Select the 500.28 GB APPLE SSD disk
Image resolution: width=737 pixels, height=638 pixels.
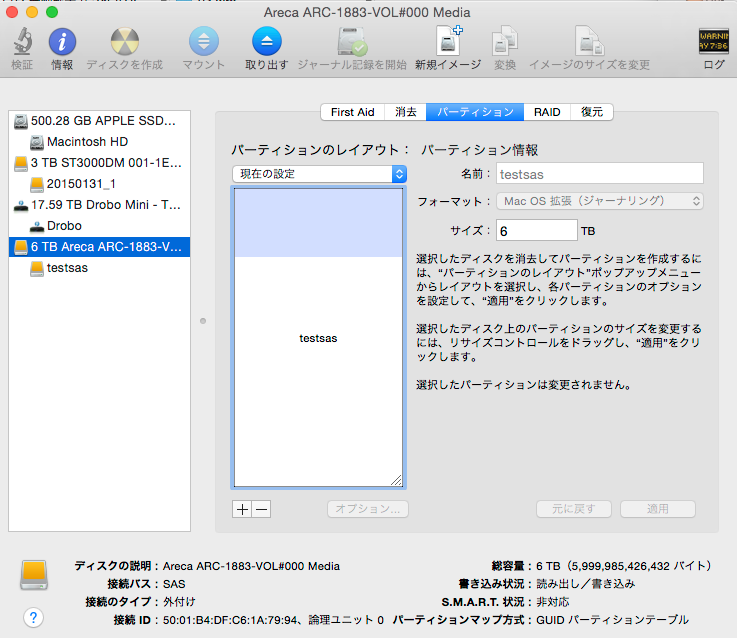click(99, 121)
